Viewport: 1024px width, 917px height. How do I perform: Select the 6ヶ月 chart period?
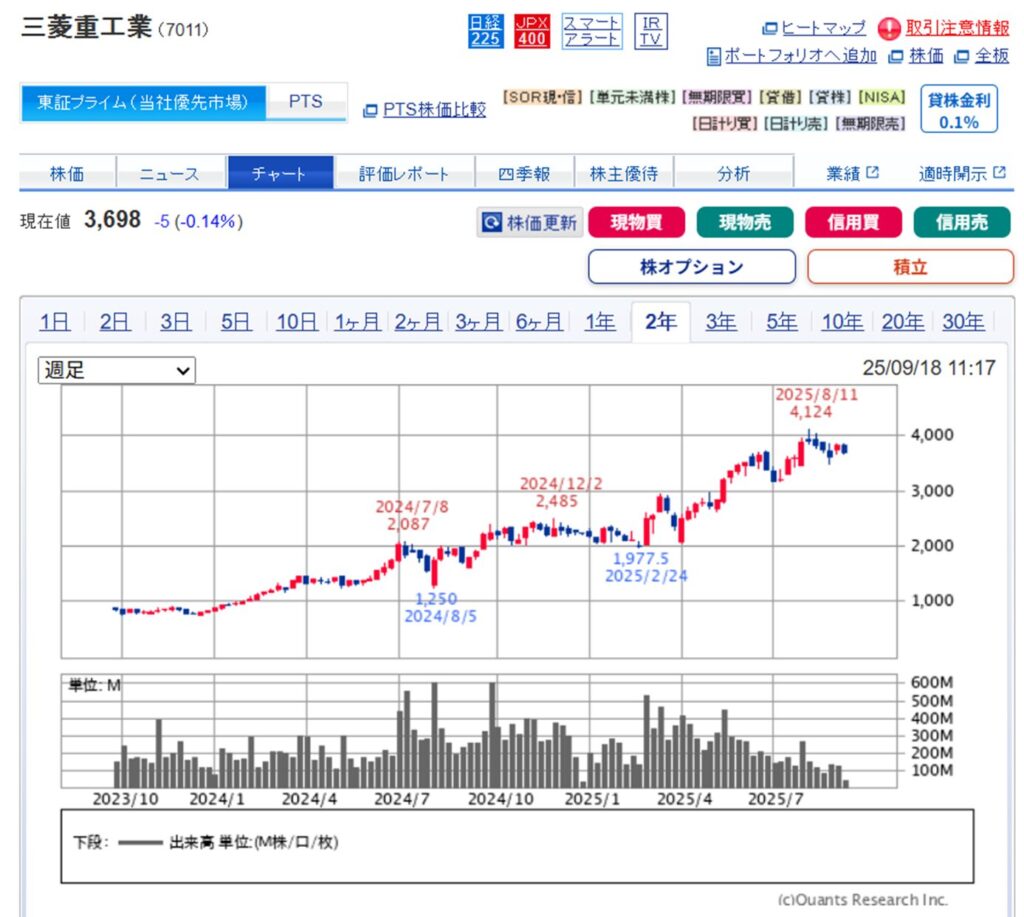click(x=539, y=322)
